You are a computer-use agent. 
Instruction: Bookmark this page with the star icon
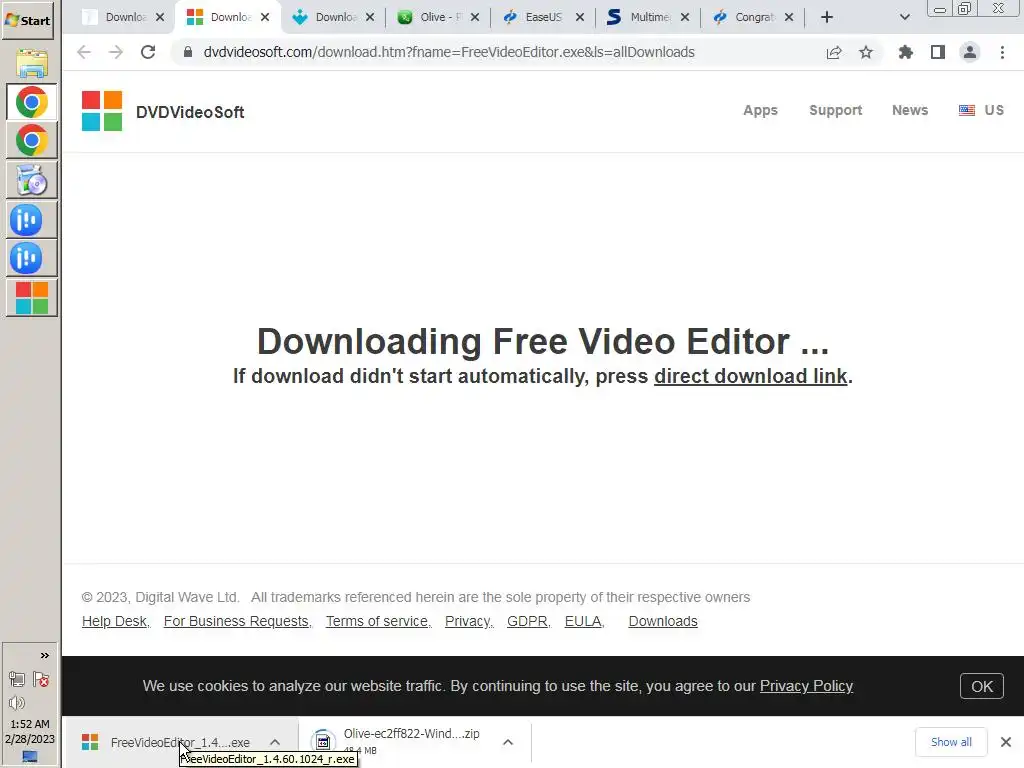tap(866, 52)
